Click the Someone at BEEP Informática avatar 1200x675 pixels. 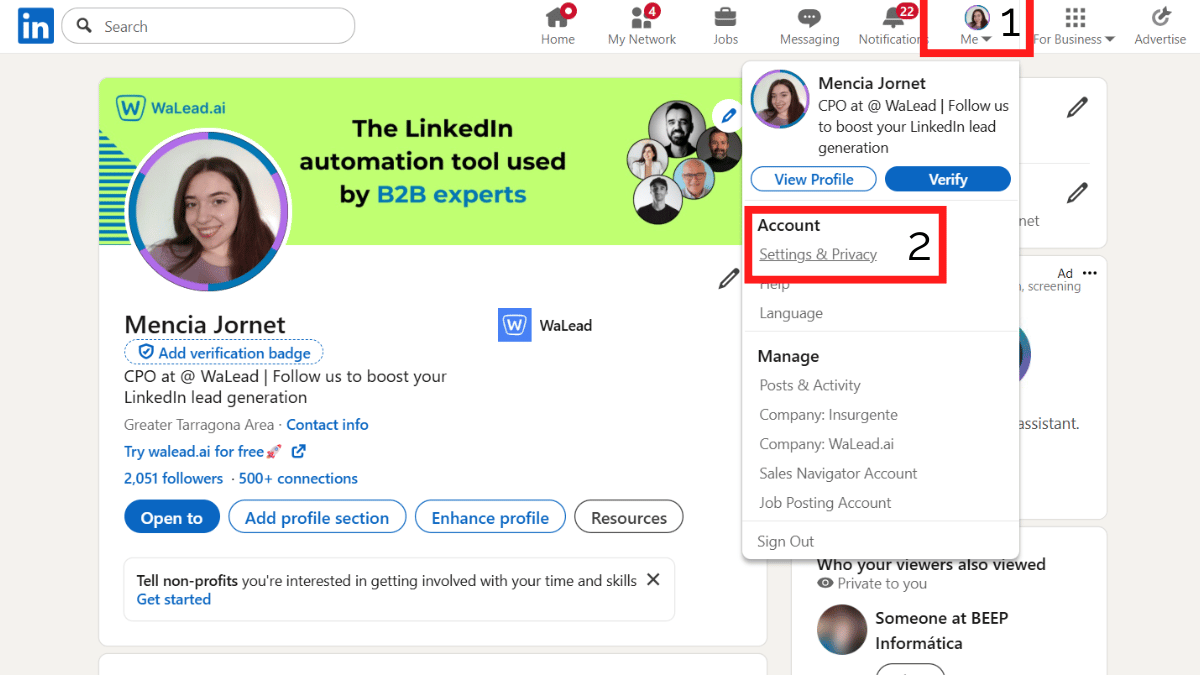click(x=842, y=630)
